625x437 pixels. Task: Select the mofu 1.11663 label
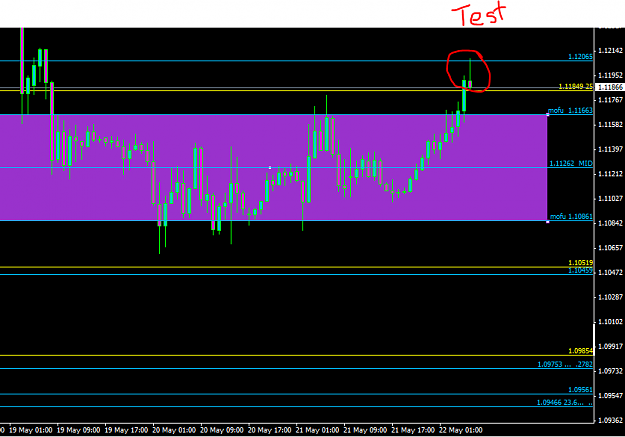(570, 110)
